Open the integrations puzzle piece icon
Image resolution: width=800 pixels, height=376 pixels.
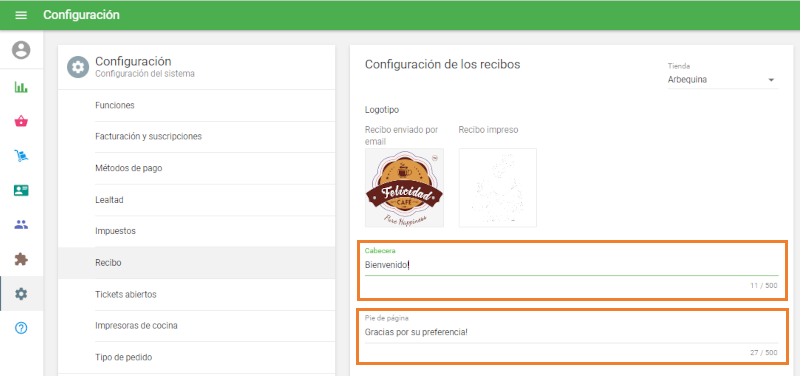pos(21,259)
